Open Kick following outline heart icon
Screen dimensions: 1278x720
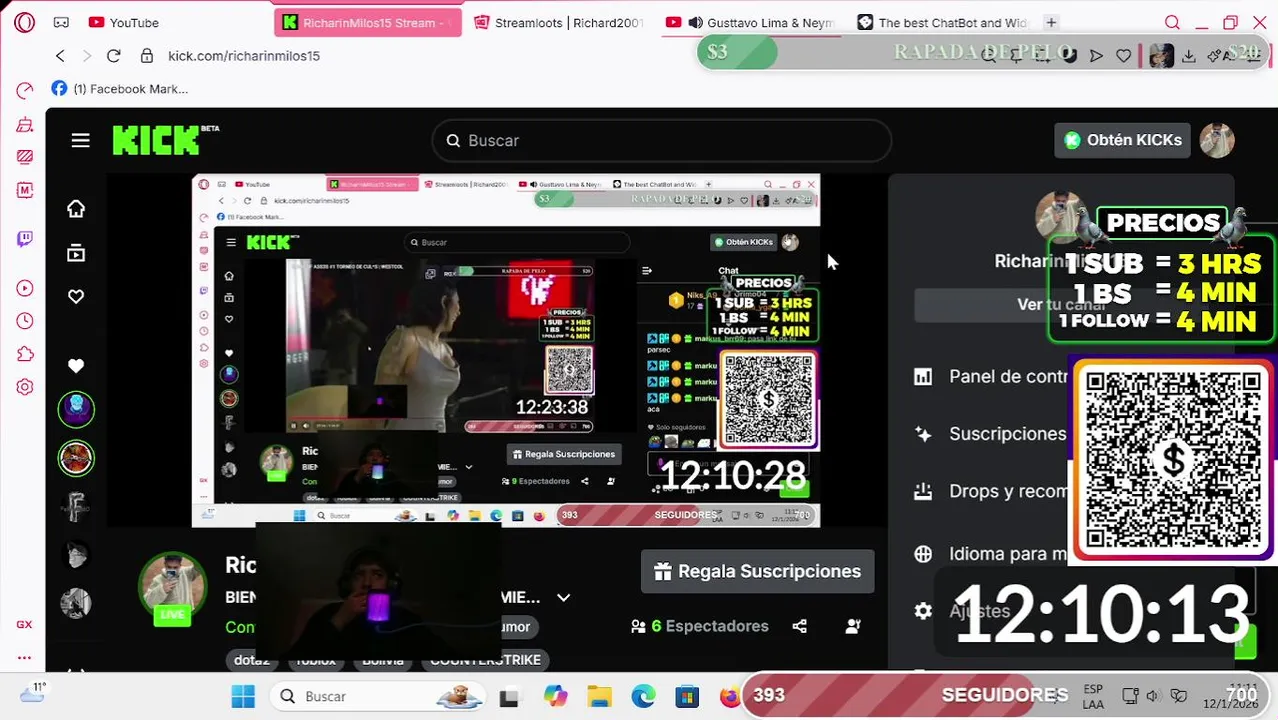coord(76,296)
